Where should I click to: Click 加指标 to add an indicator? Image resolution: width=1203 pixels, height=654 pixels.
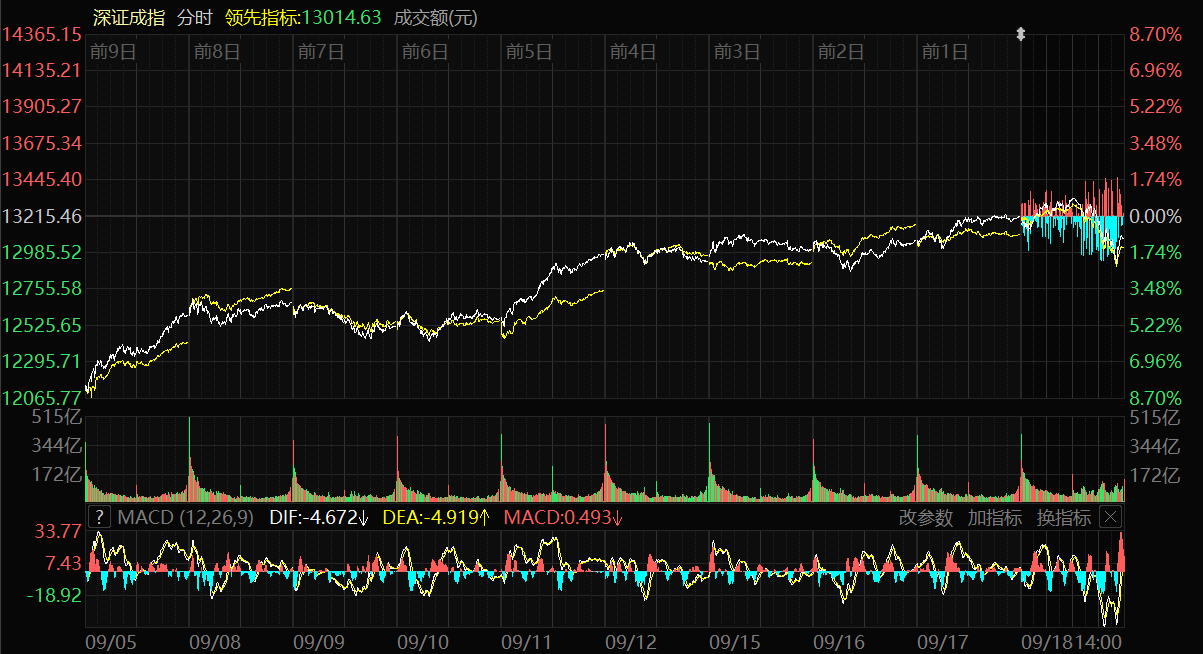click(x=994, y=517)
